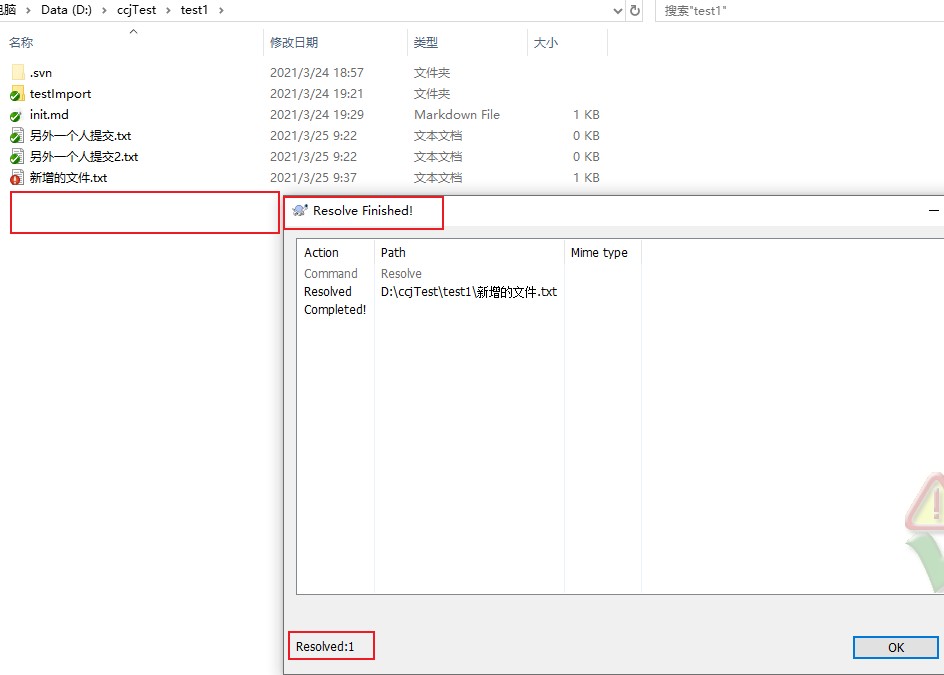Open the testImport folder icon
This screenshot has width=944, height=675.
pos(17,94)
